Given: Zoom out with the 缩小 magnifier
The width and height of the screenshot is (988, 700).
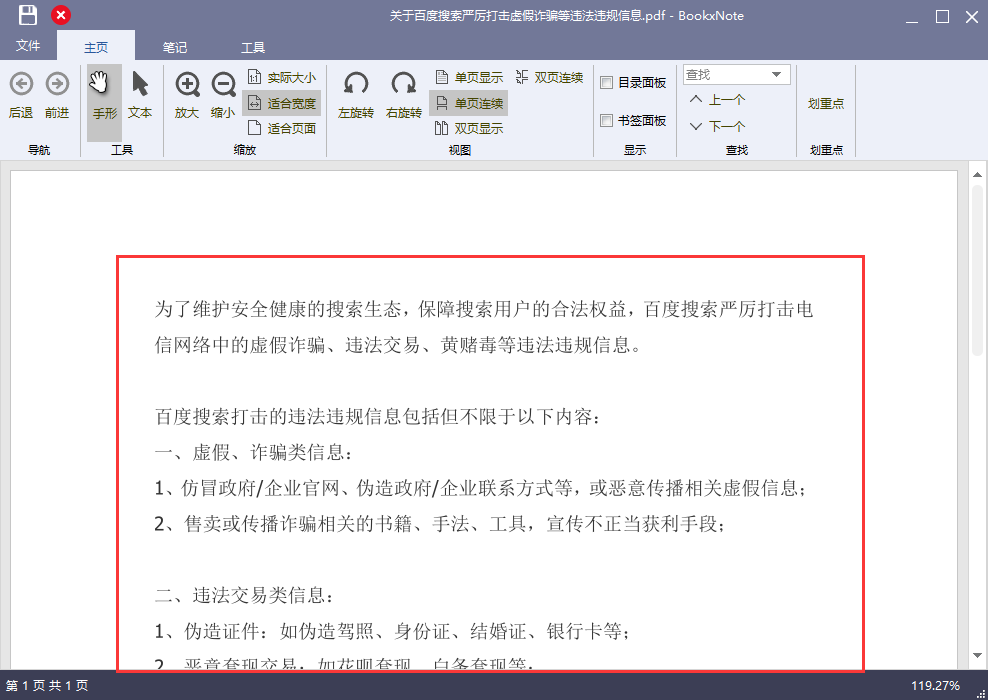Looking at the screenshot, I should (223, 96).
